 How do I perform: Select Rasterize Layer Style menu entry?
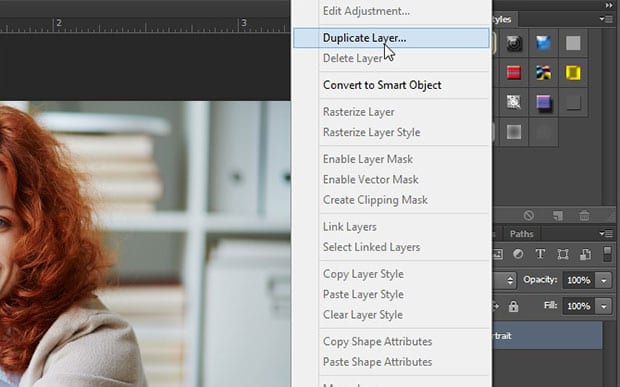(391, 132)
